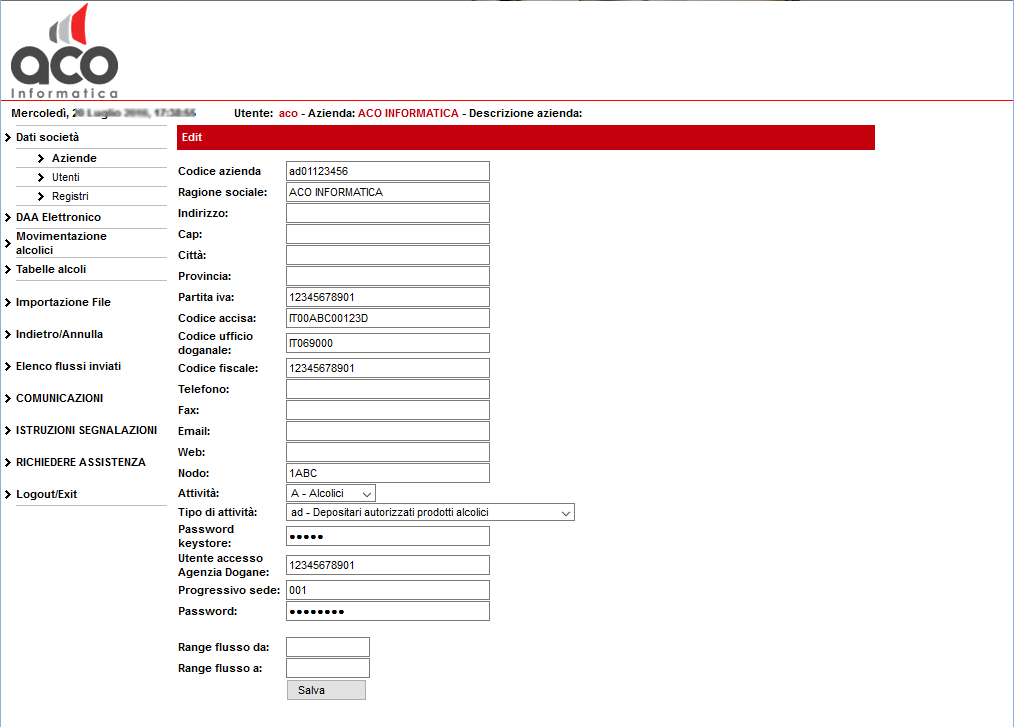The height and width of the screenshot is (727, 1014).
Task: Click the Range flusso da field
Action: point(327,647)
